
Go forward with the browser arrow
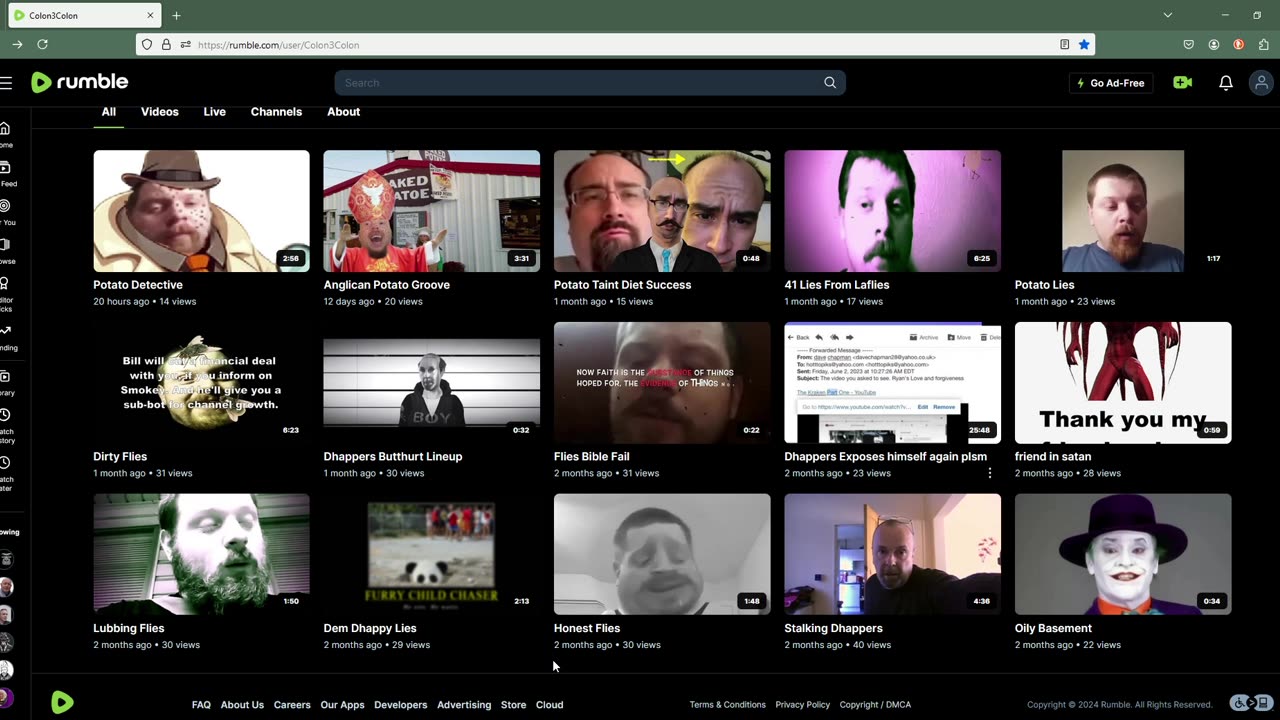pyautogui.click(x=17, y=44)
